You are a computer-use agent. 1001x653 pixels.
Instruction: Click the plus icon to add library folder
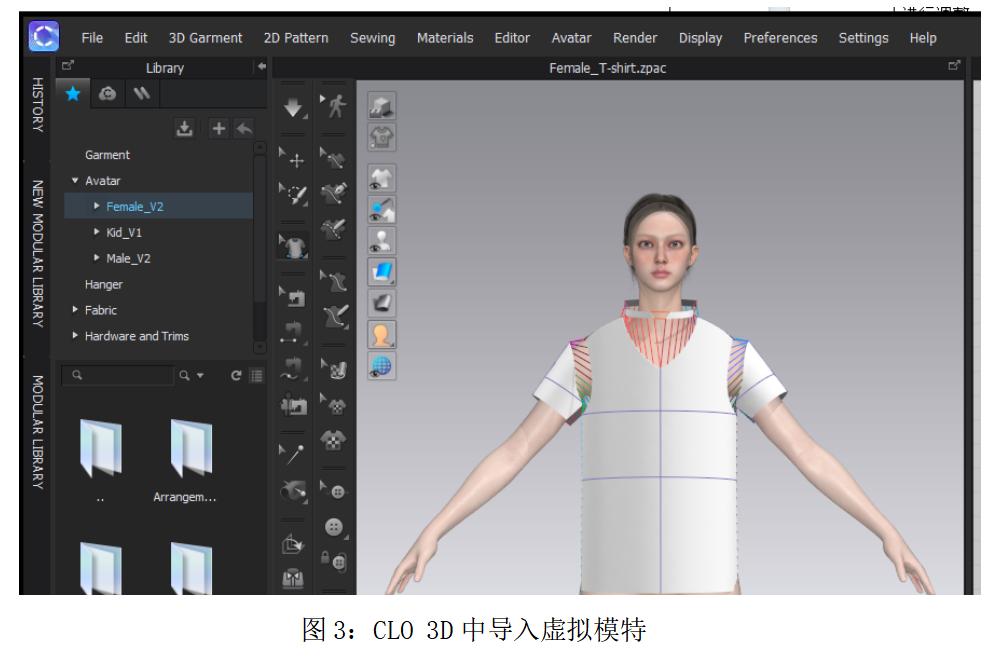pos(218,128)
